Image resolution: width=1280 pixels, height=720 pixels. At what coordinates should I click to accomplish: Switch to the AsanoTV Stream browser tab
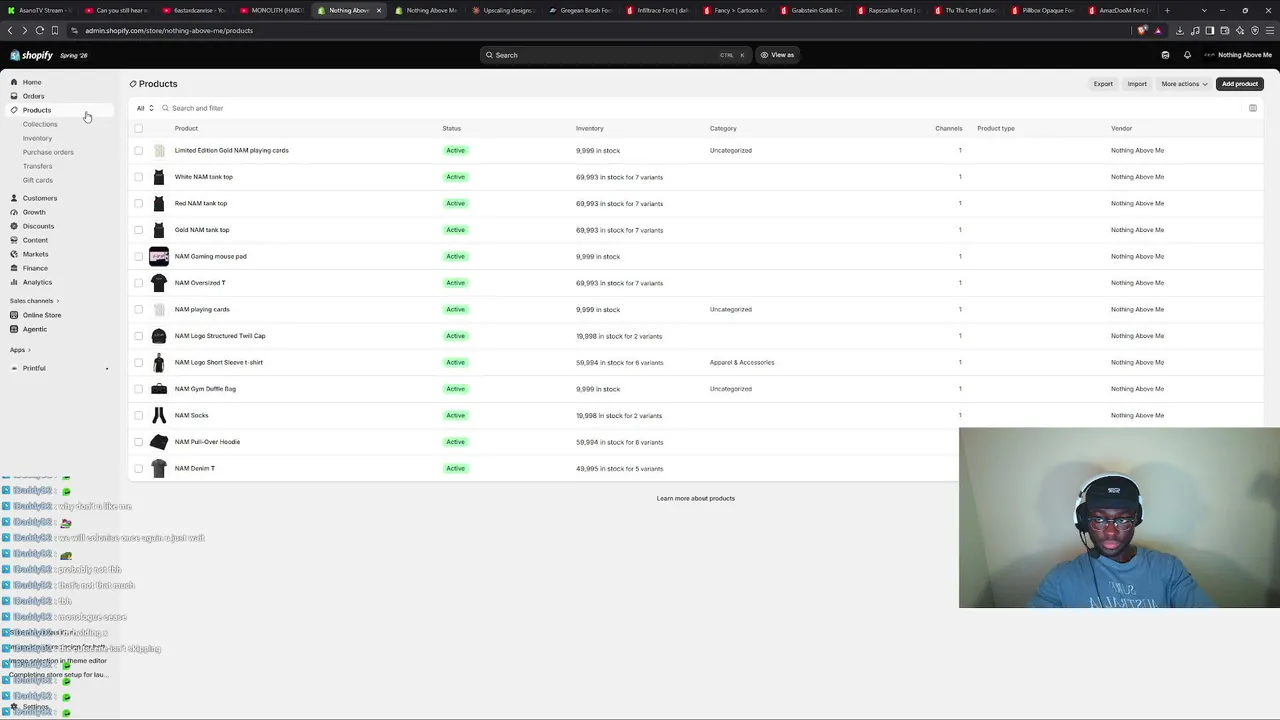[40, 10]
